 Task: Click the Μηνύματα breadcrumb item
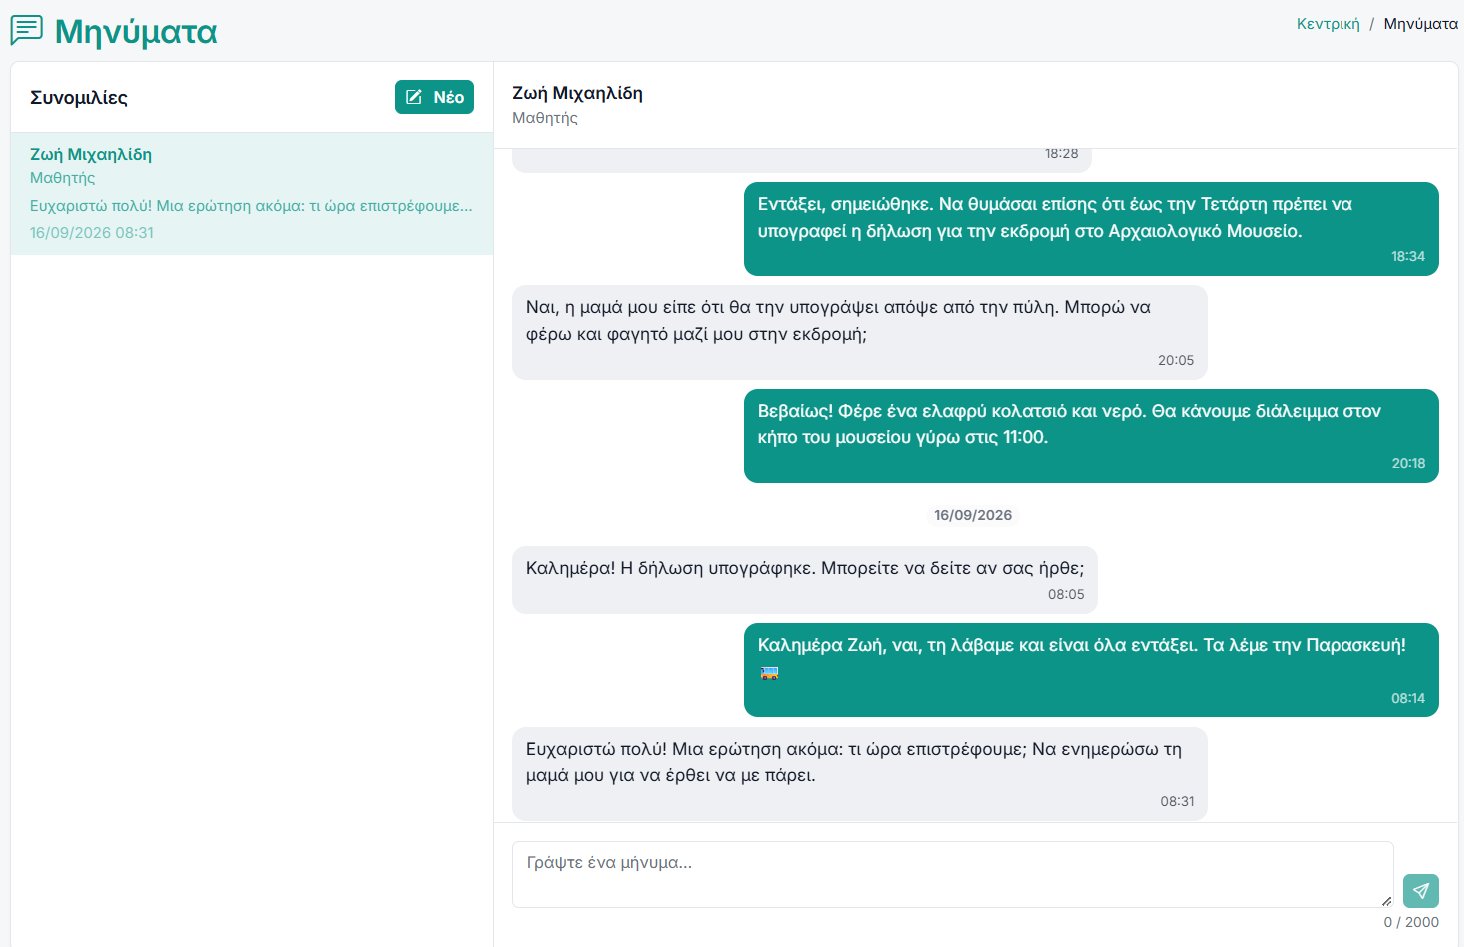[x=1420, y=24]
